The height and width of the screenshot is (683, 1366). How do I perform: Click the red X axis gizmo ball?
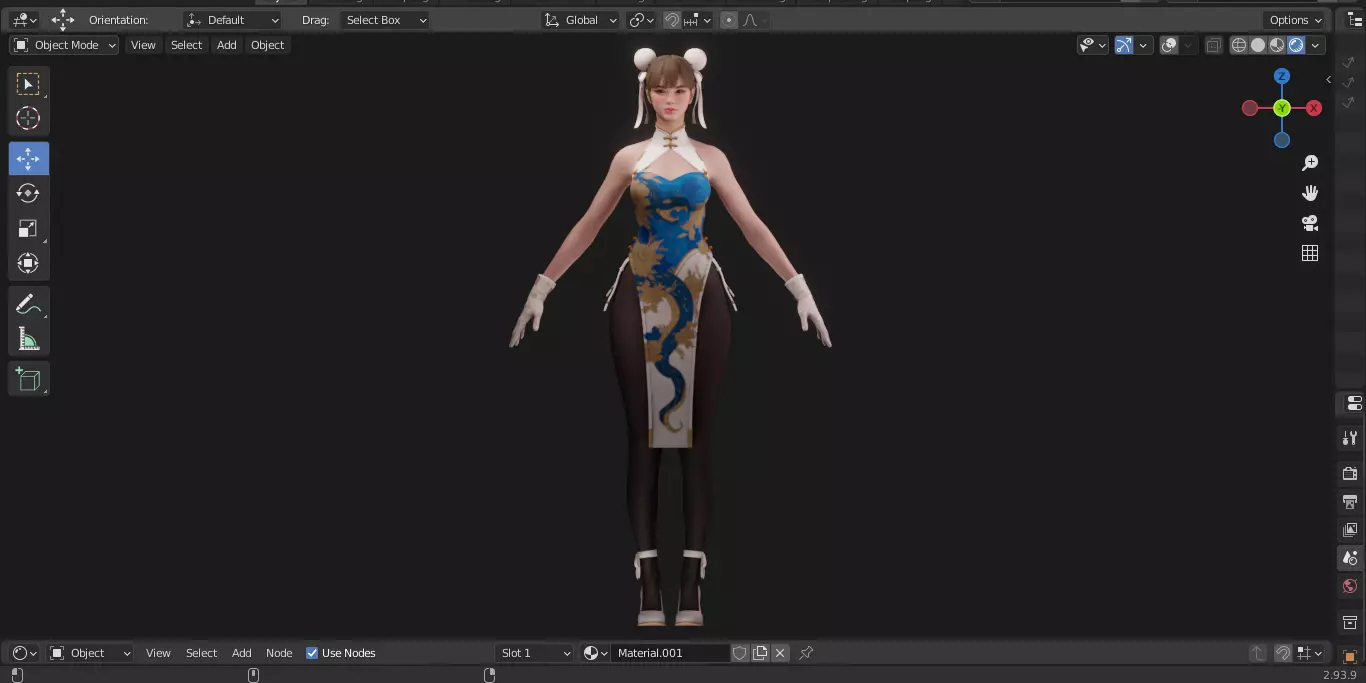click(1314, 108)
